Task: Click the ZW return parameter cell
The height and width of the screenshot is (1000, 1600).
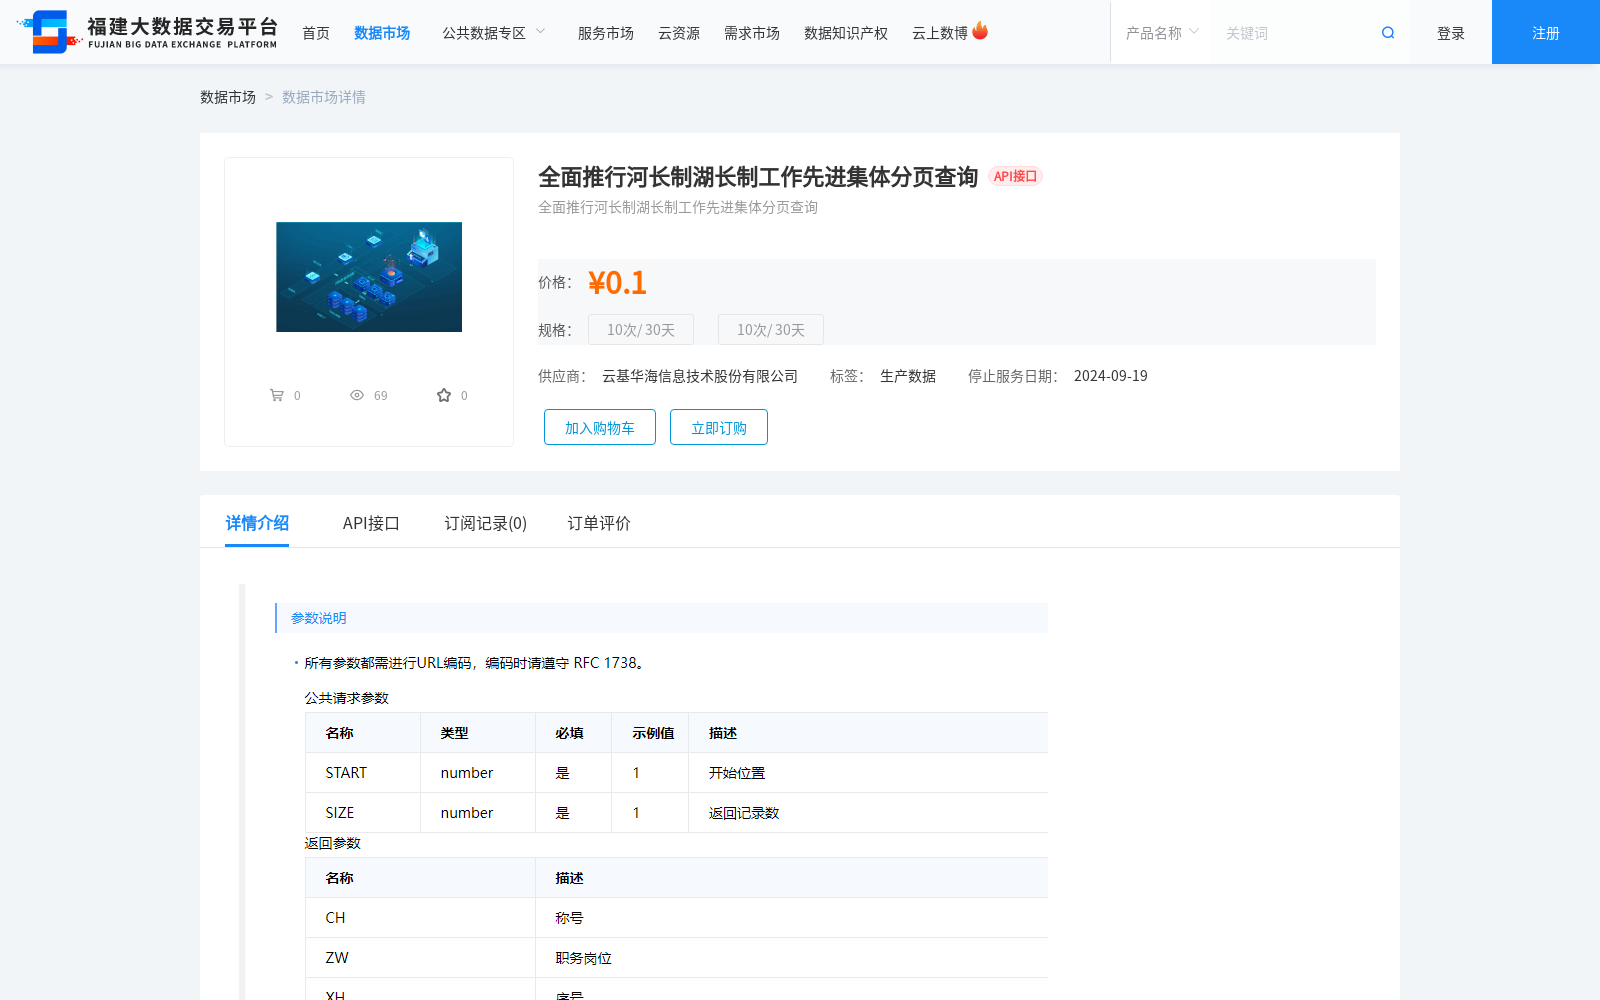Action: pos(420,958)
